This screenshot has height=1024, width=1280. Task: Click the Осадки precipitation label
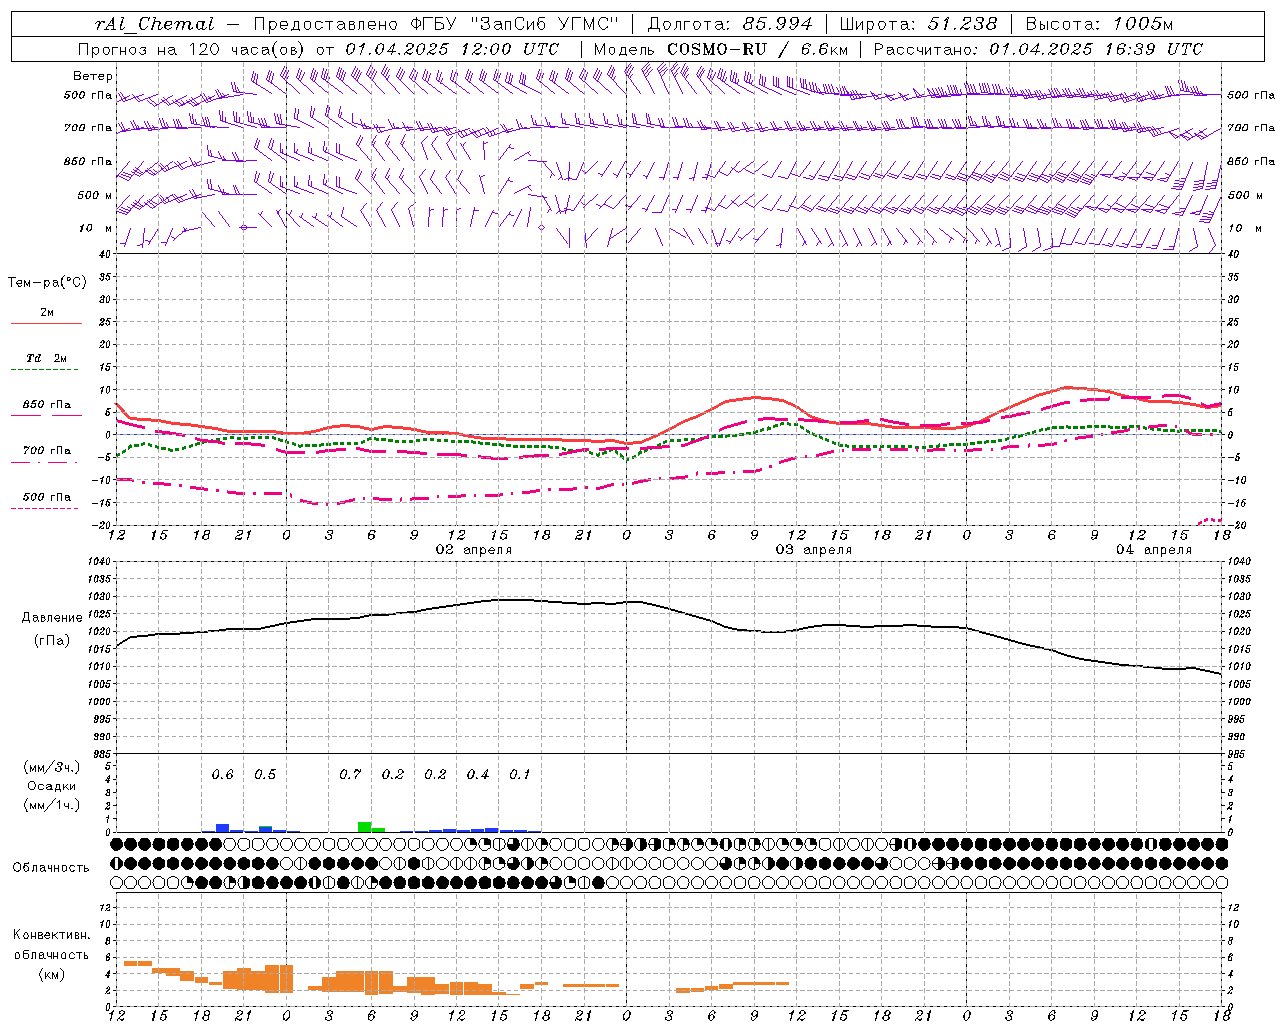(52, 786)
